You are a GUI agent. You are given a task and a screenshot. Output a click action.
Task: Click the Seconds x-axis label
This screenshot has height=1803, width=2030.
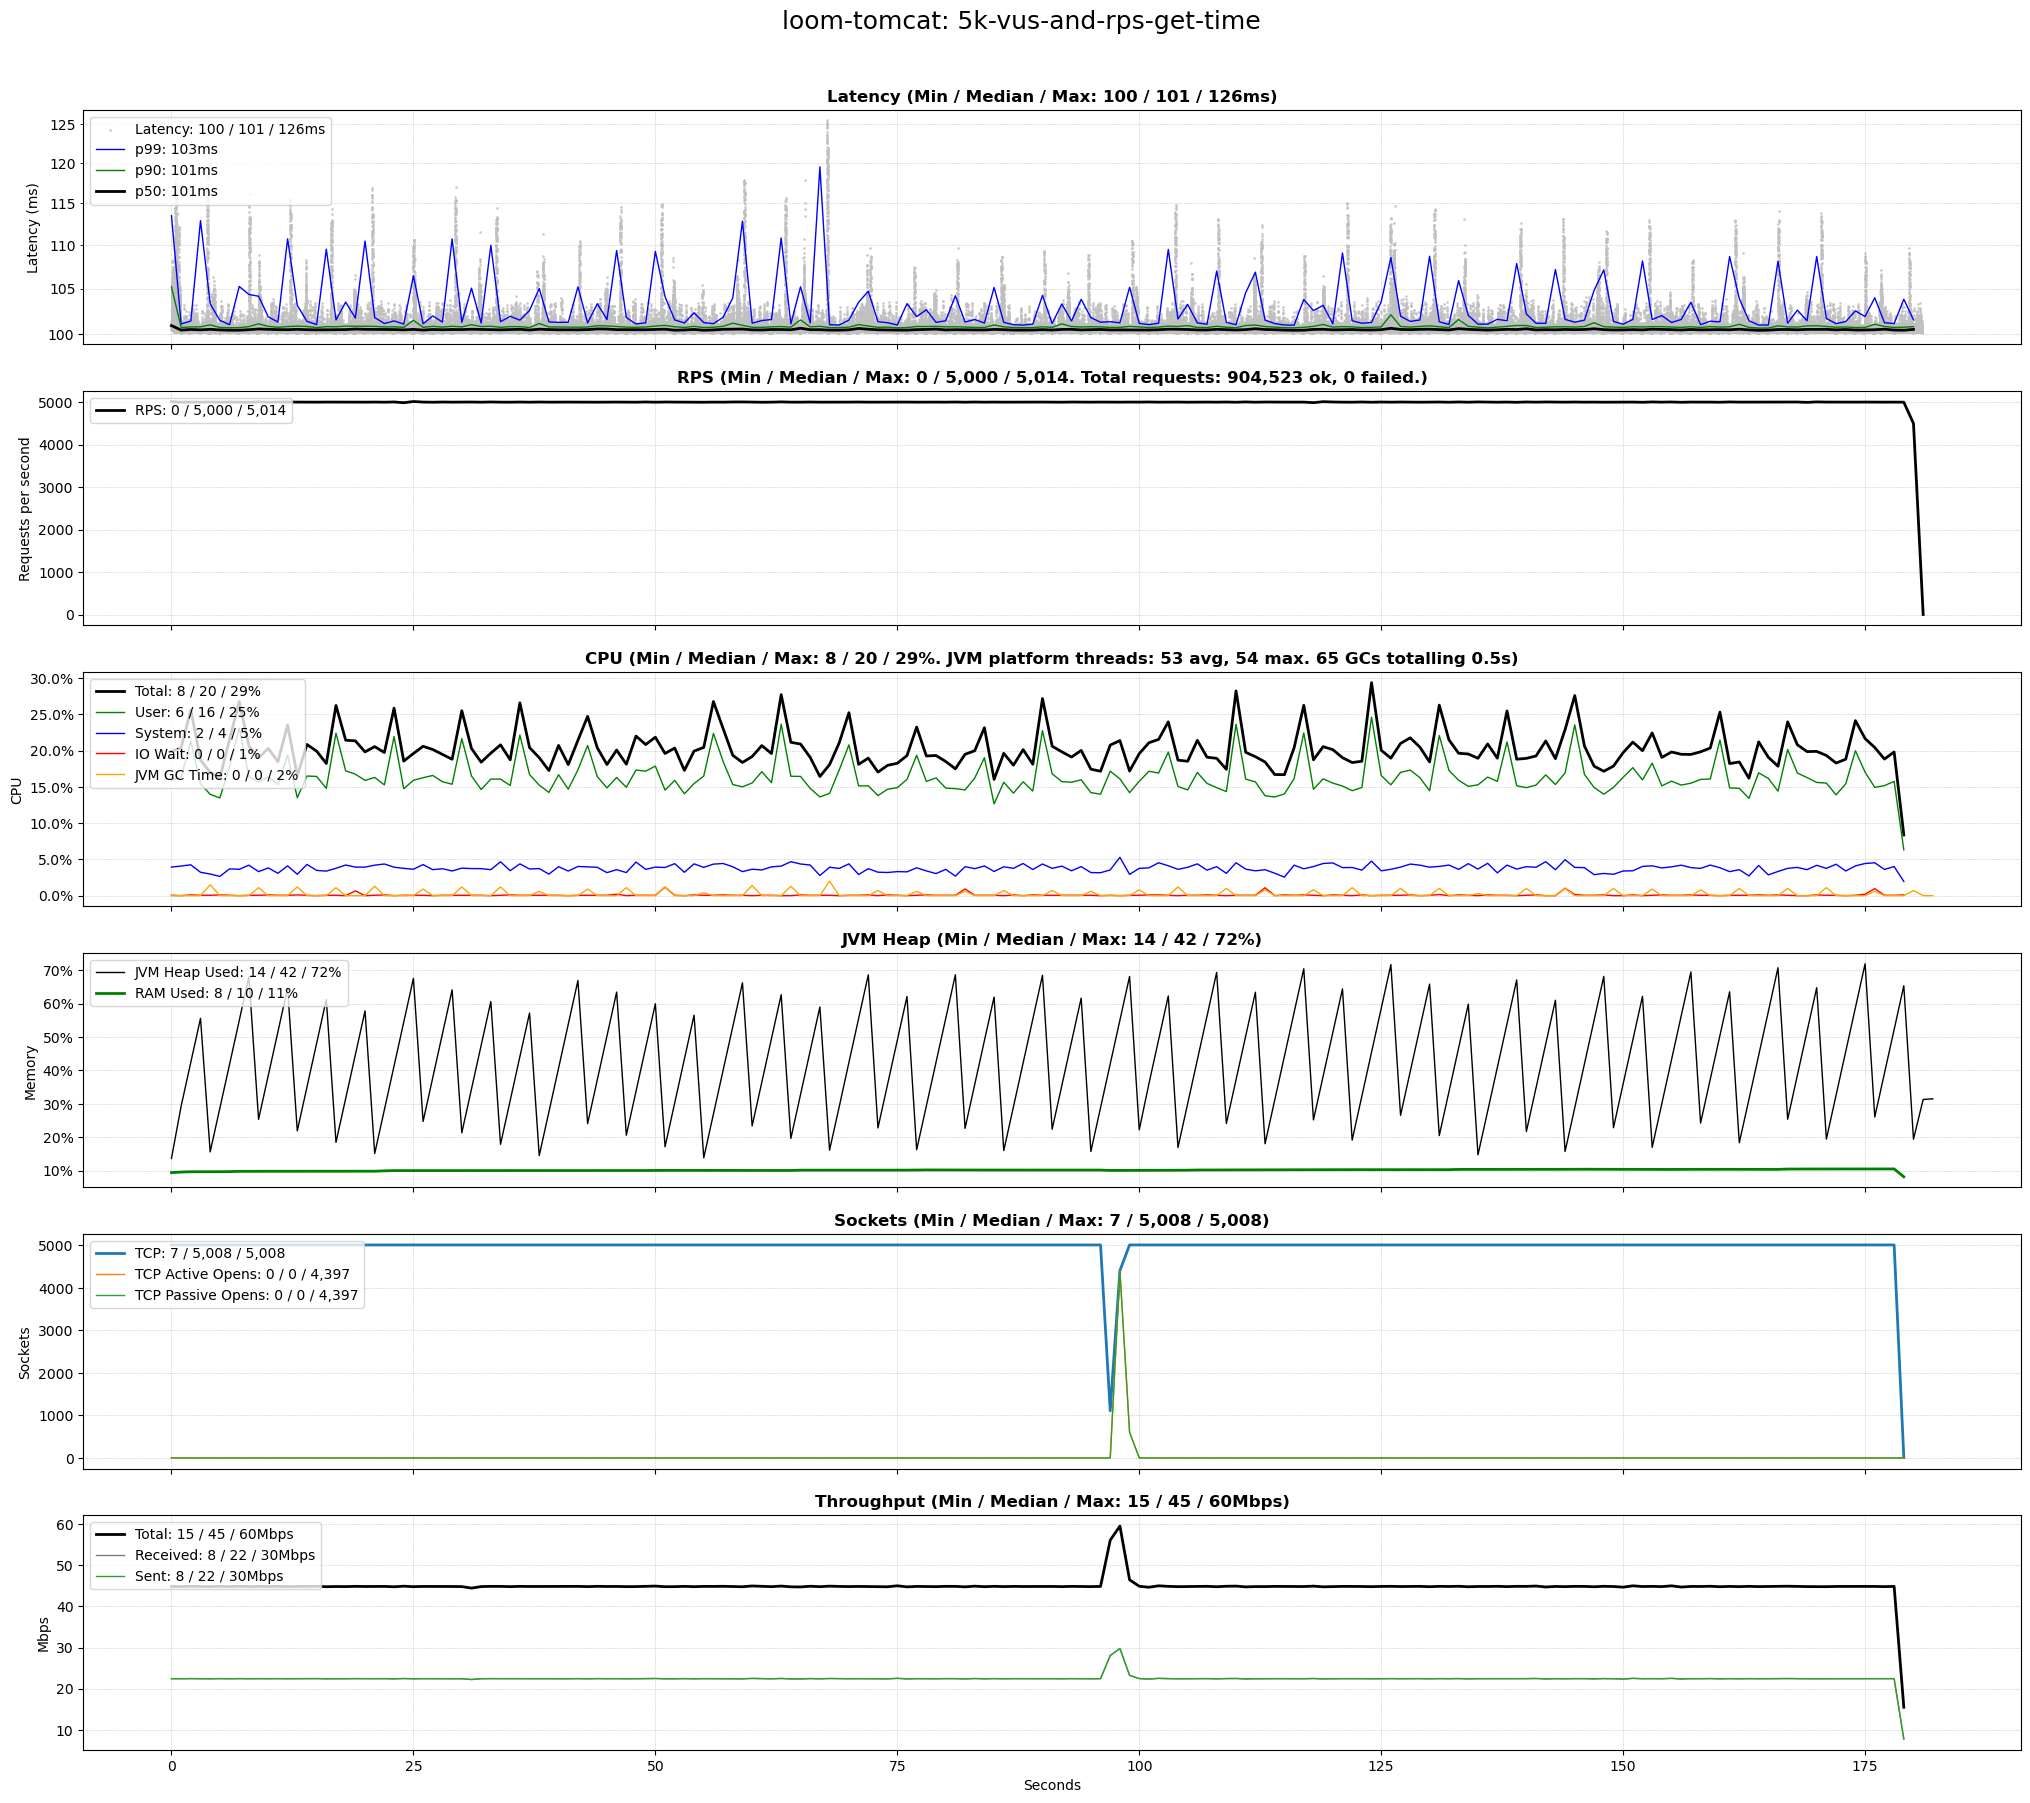click(1051, 1786)
